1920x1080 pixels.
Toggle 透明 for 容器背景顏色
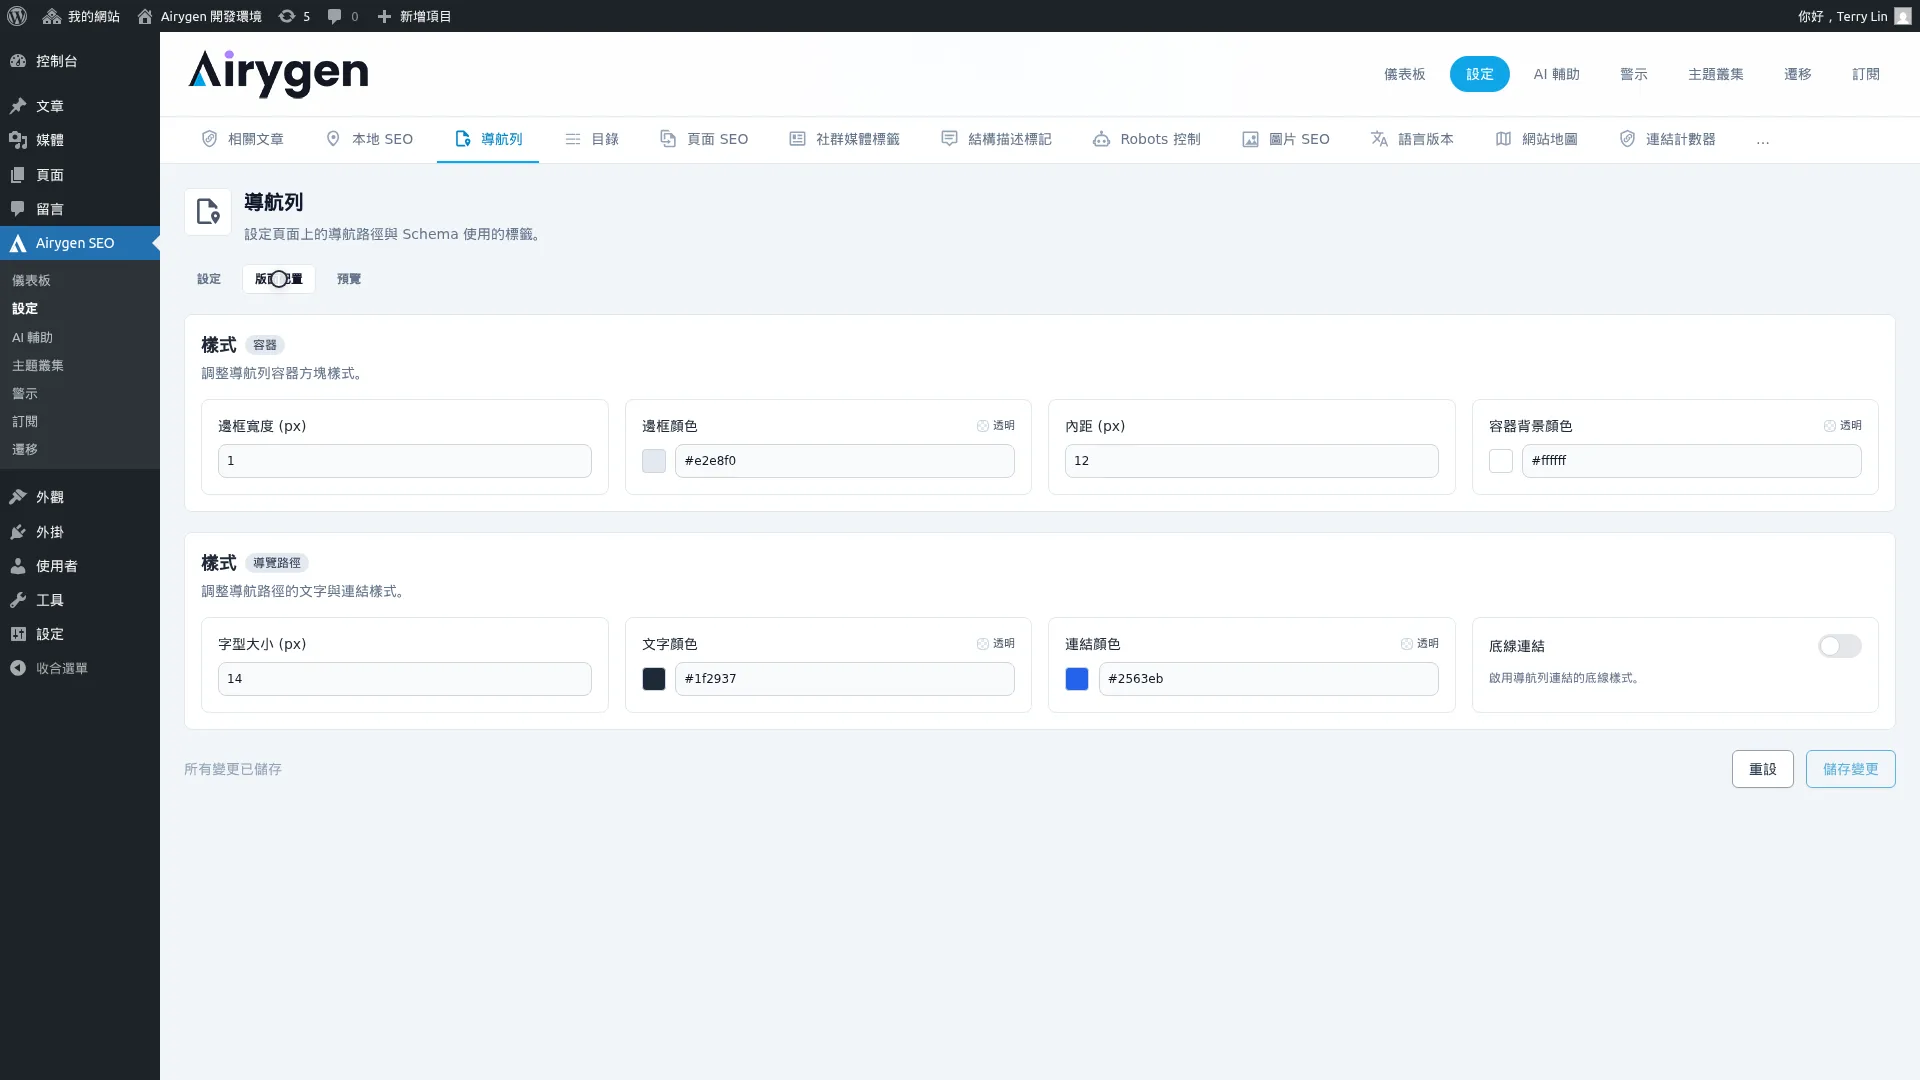[1842, 426]
